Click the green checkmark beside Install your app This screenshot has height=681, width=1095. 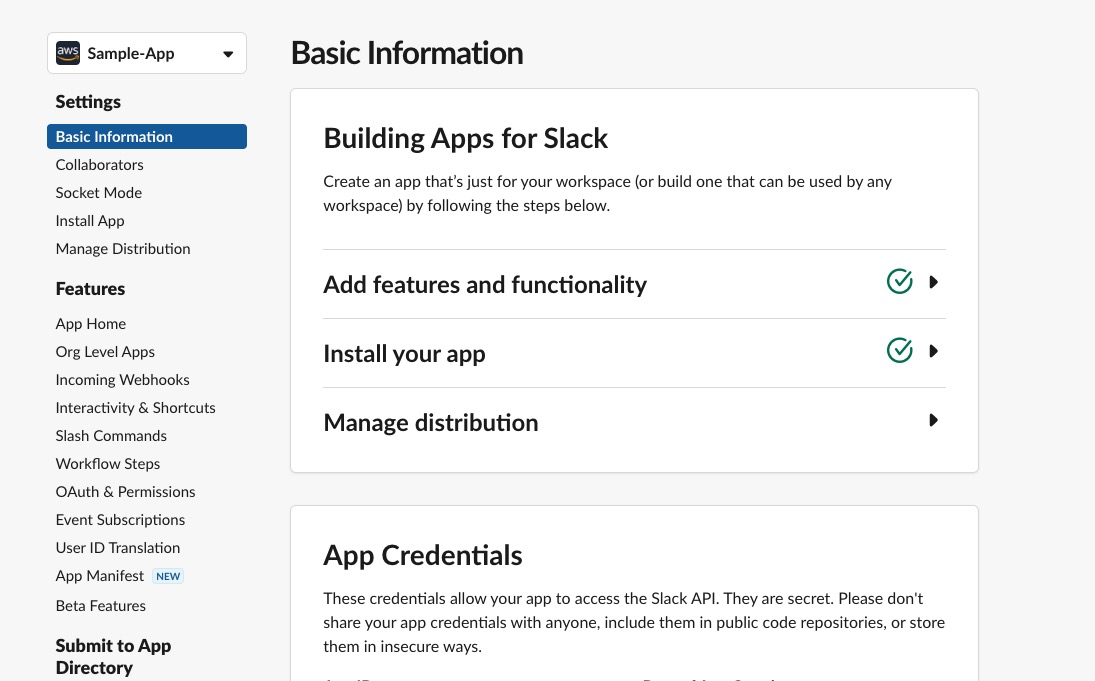point(899,350)
